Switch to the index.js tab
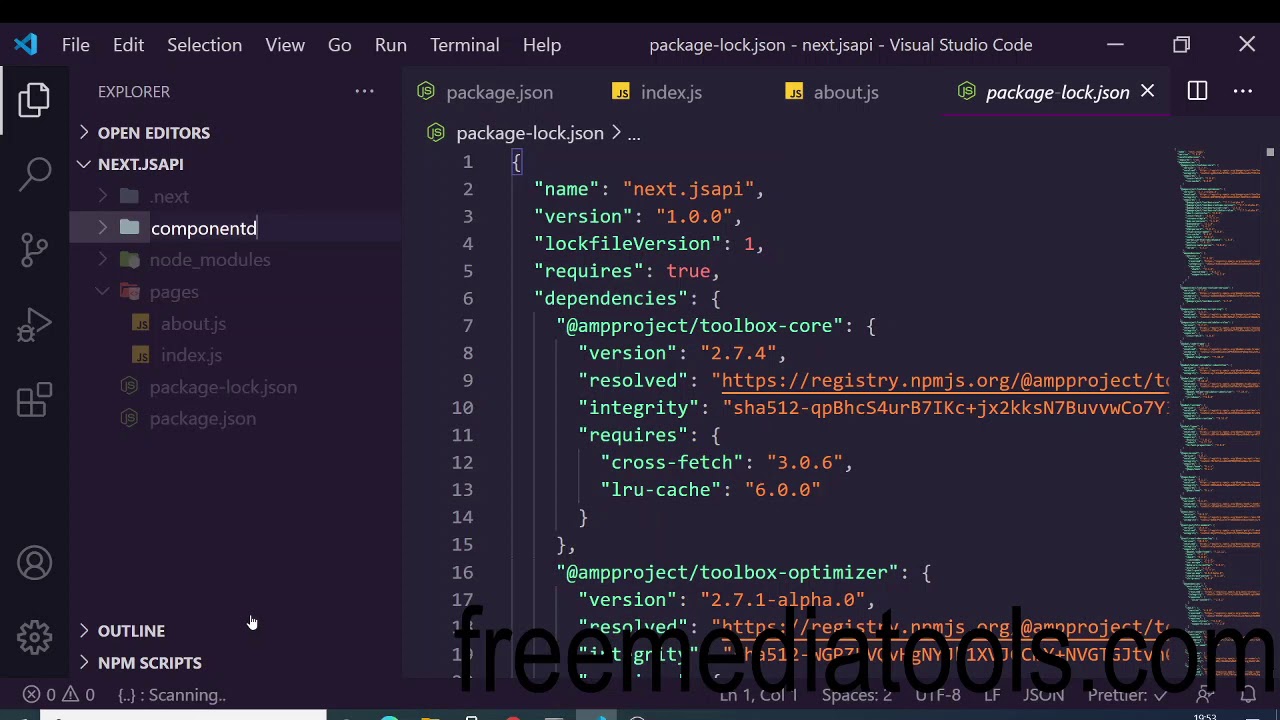Image resolution: width=1280 pixels, height=720 pixels. click(x=670, y=92)
